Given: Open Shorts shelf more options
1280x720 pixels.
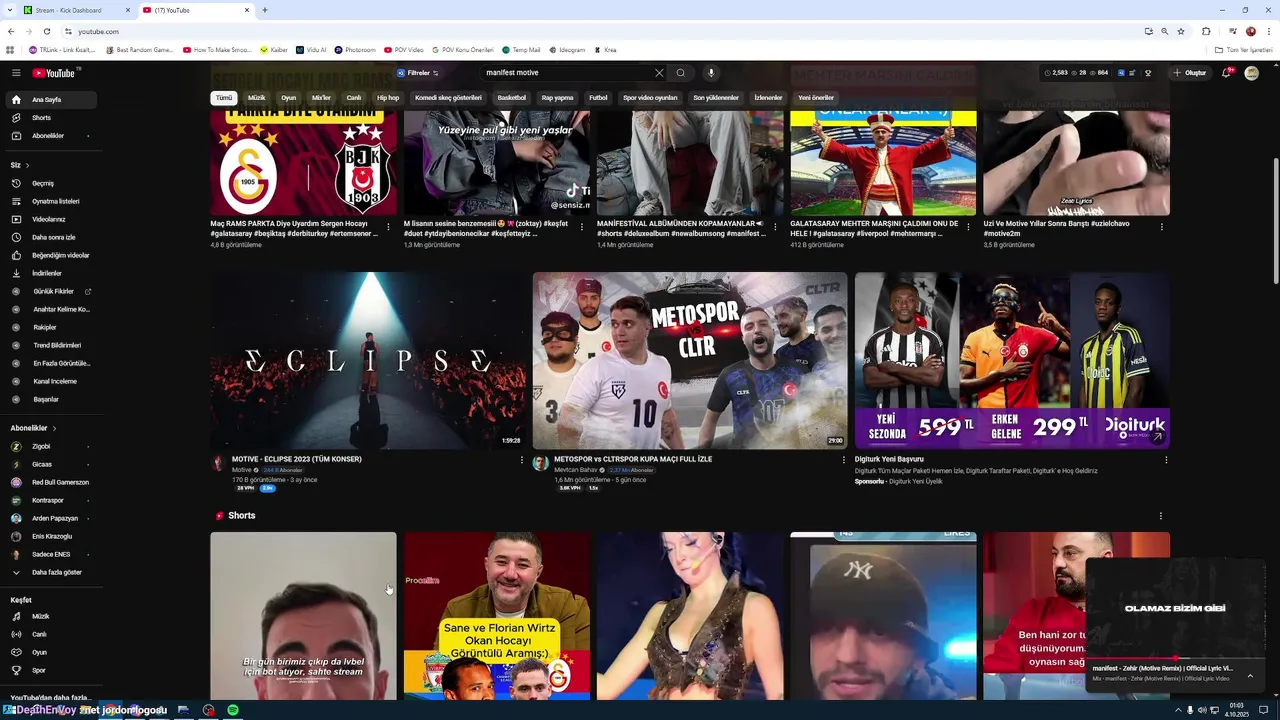Looking at the screenshot, I should (x=1161, y=516).
